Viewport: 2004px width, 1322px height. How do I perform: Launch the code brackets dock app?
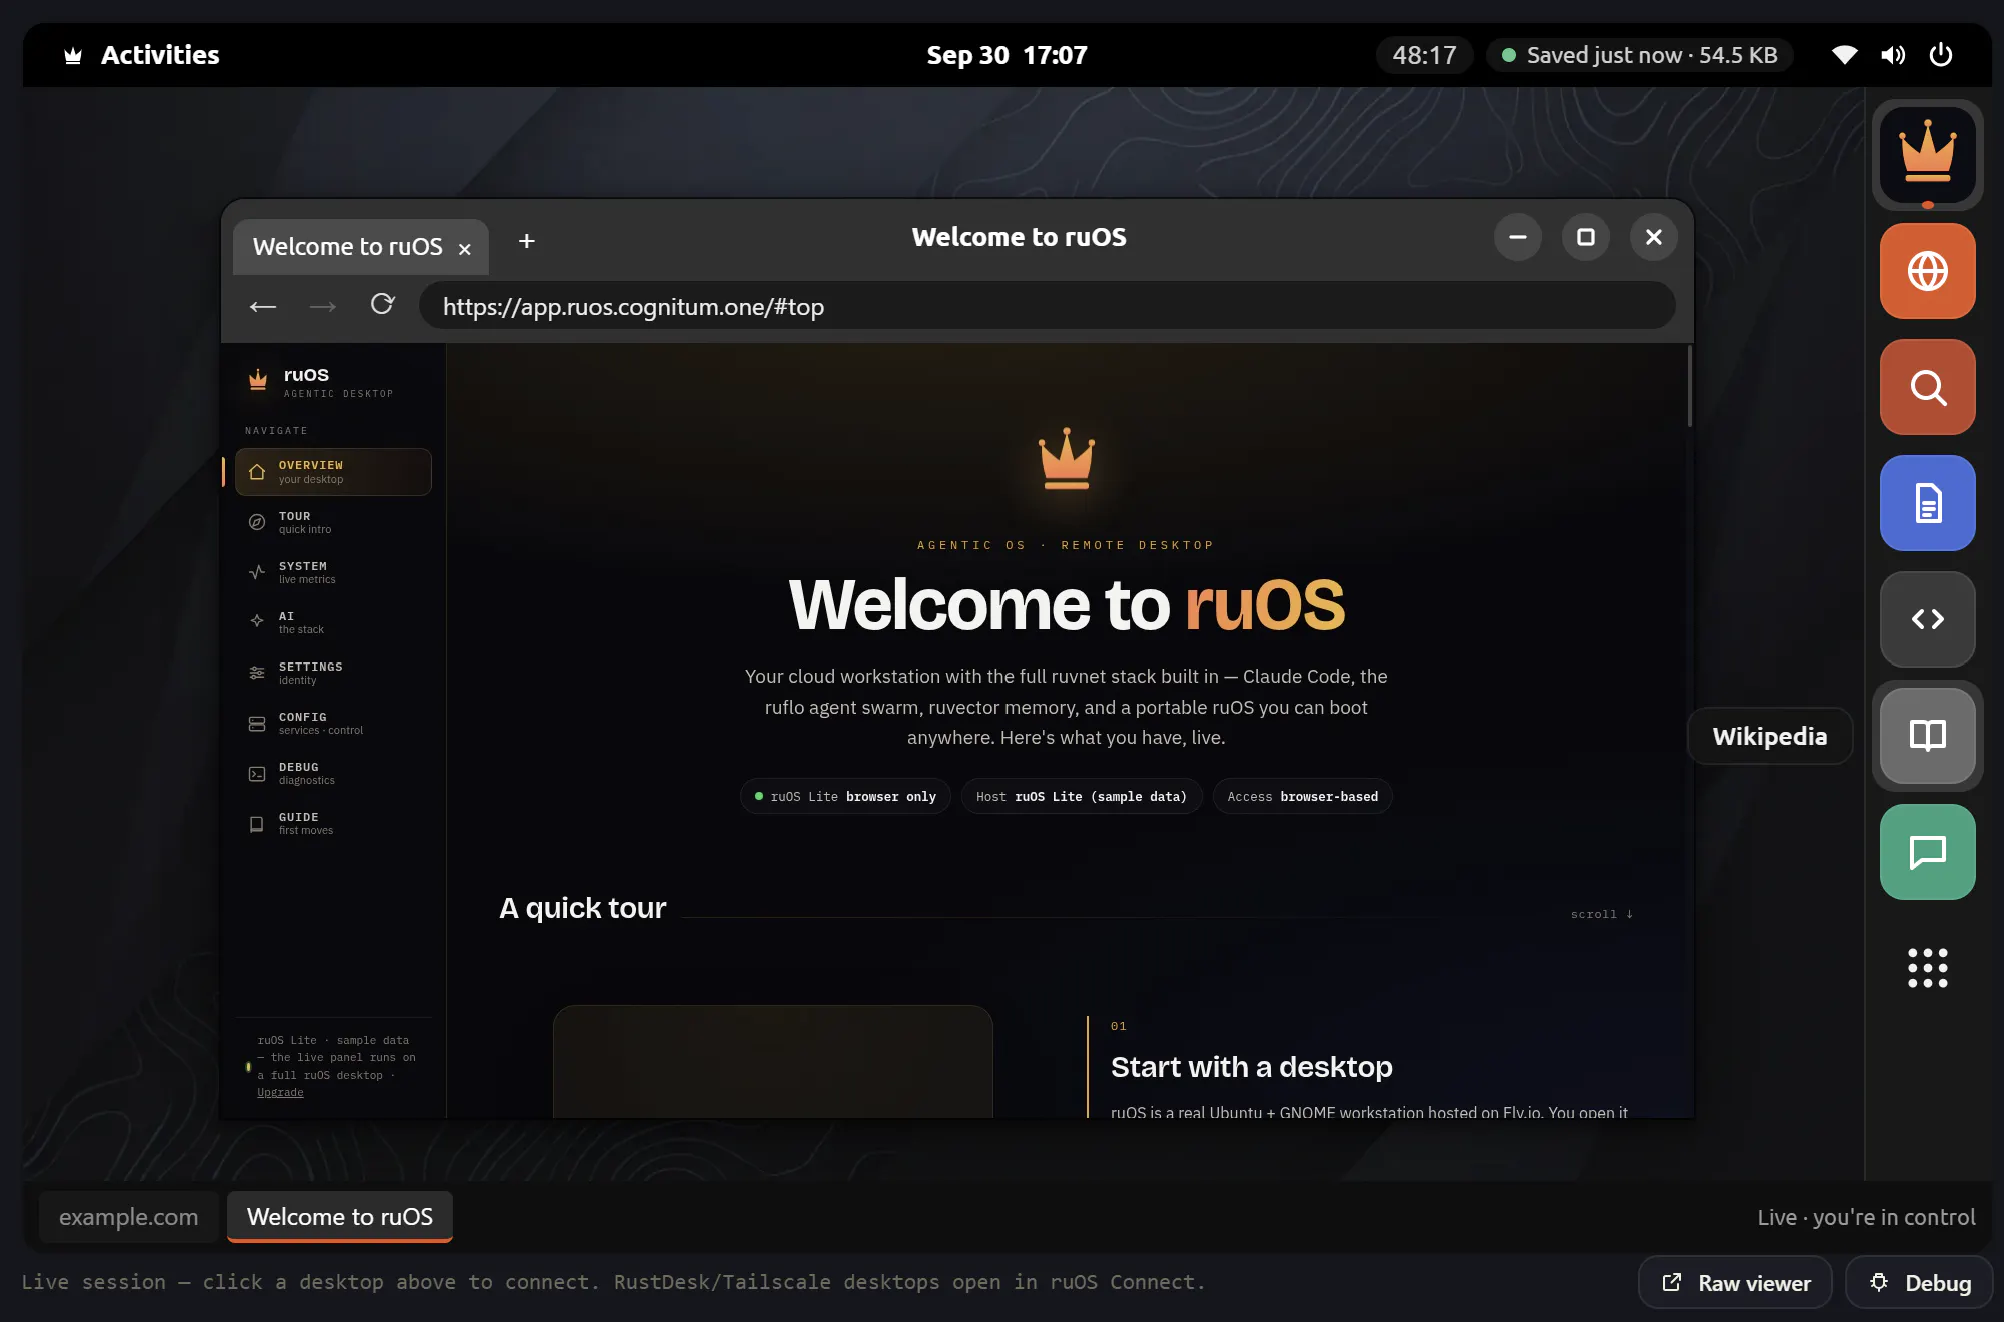1927,619
